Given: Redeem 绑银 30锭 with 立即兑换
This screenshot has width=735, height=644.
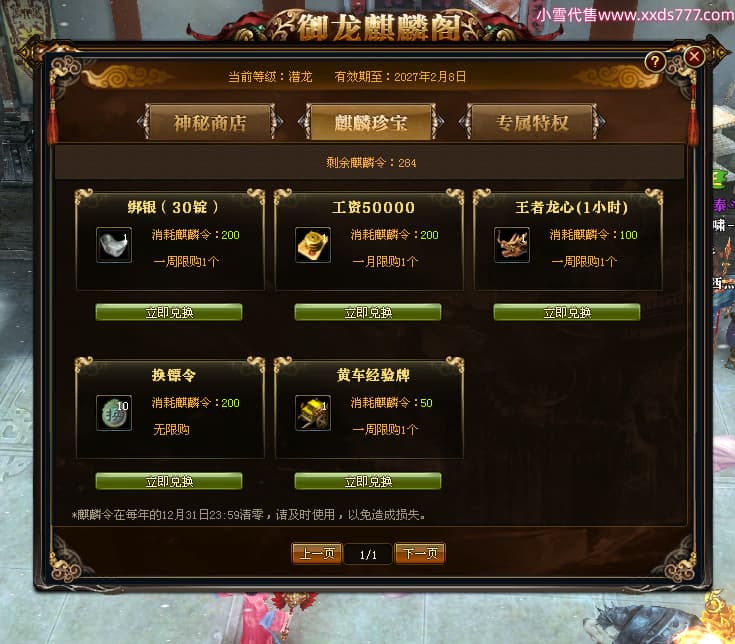Looking at the screenshot, I should point(169,312).
